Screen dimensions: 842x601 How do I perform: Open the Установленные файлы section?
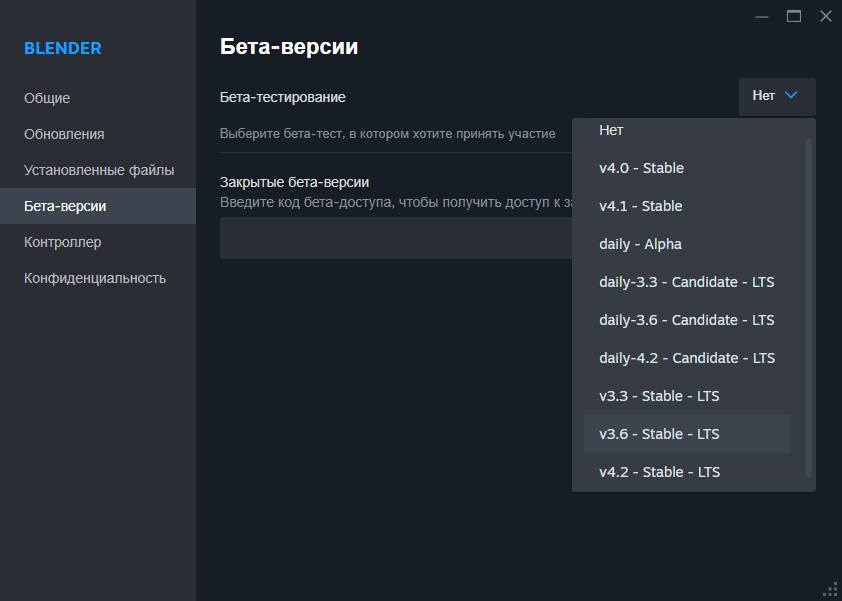point(99,170)
